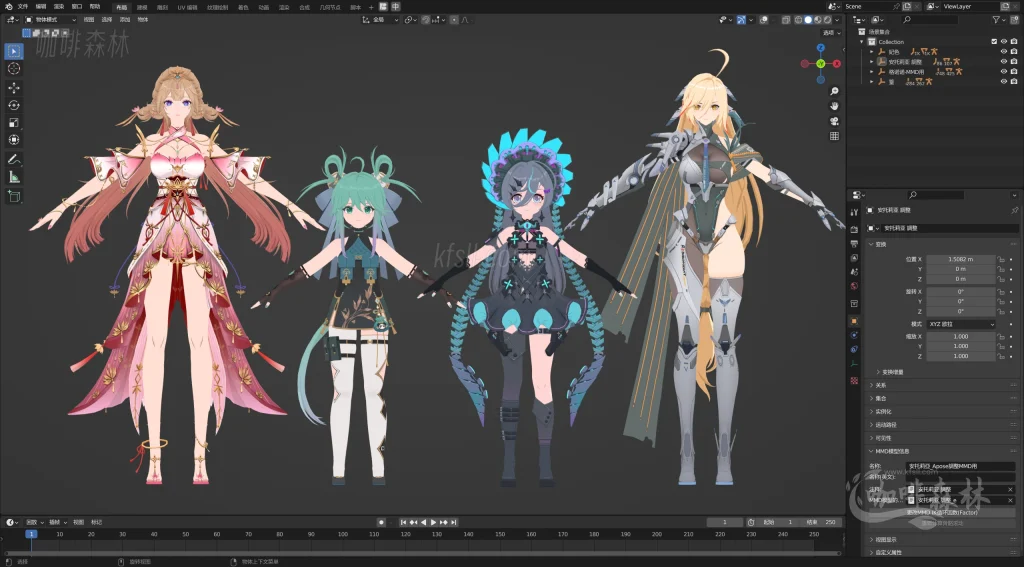The height and width of the screenshot is (567, 1024).
Task: Click the add workspace plus button
Action: [x=371, y=7]
